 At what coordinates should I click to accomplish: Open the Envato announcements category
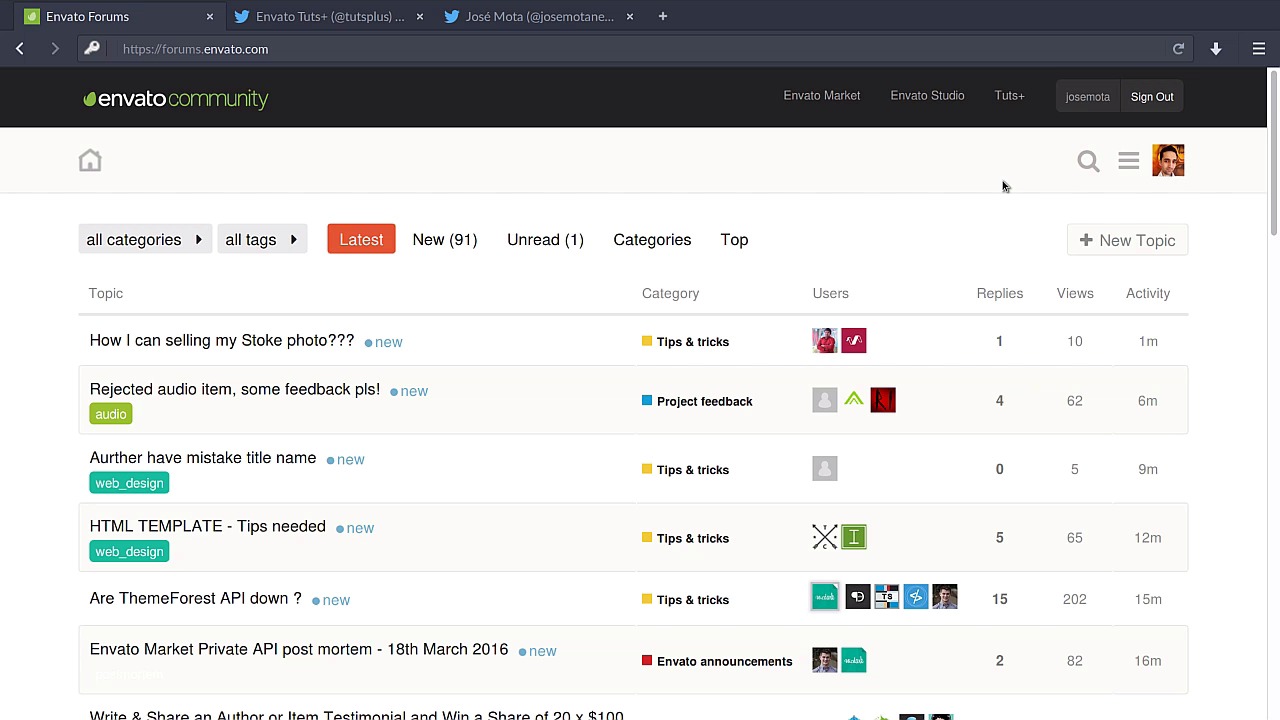point(717,661)
